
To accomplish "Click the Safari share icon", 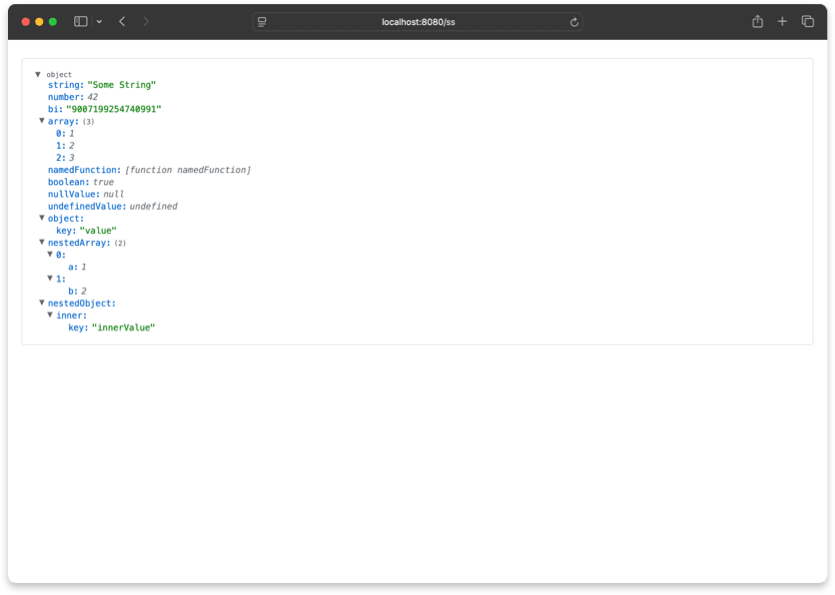I will point(757,20).
